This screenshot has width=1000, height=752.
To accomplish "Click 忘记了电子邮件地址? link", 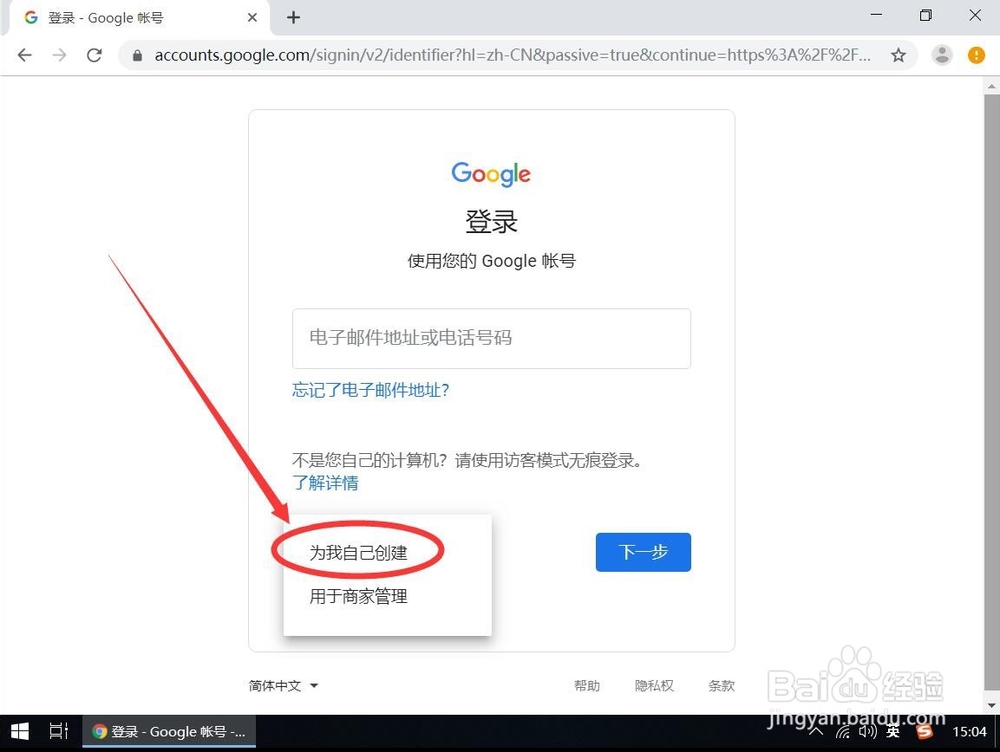I will click(x=371, y=390).
